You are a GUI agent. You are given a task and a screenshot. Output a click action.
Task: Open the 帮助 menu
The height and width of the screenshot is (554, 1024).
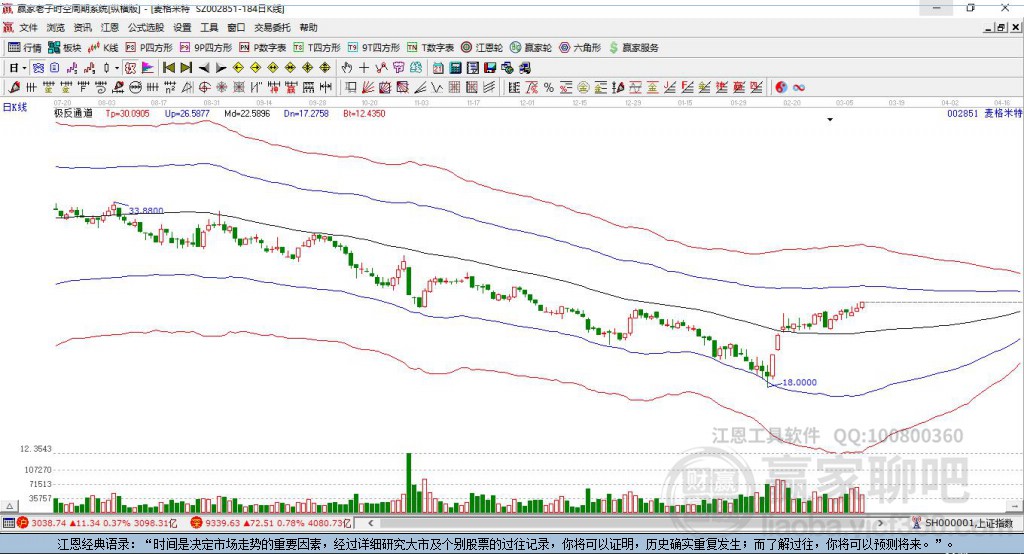pyautogui.click(x=308, y=27)
